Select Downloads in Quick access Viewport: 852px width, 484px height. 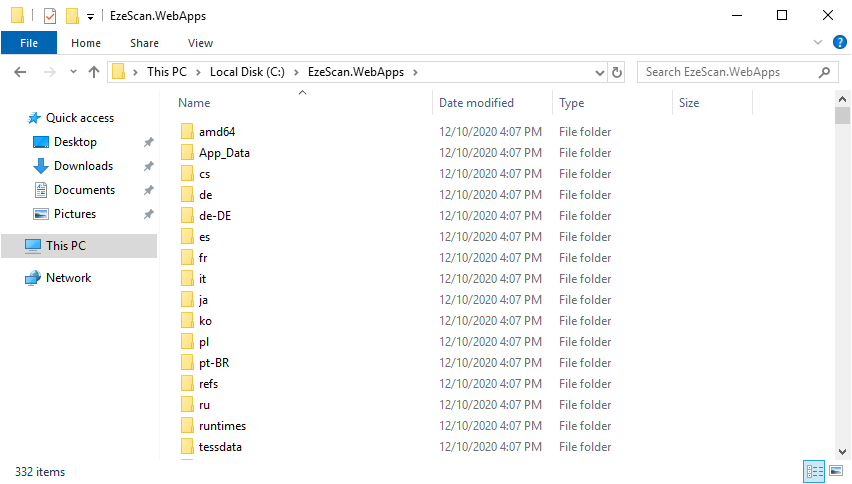click(83, 166)
